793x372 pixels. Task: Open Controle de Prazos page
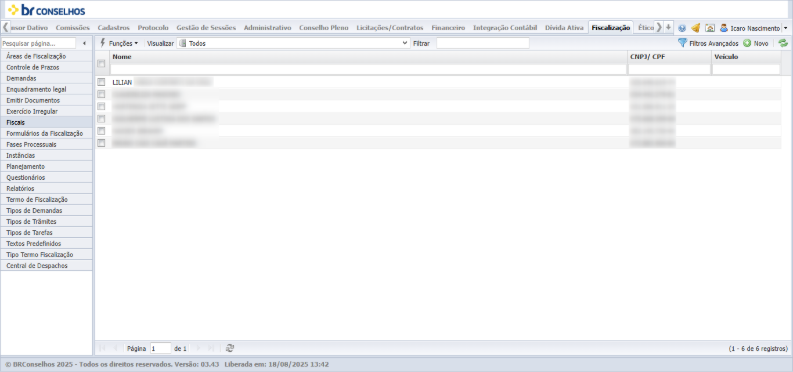(x=47, y=67)
